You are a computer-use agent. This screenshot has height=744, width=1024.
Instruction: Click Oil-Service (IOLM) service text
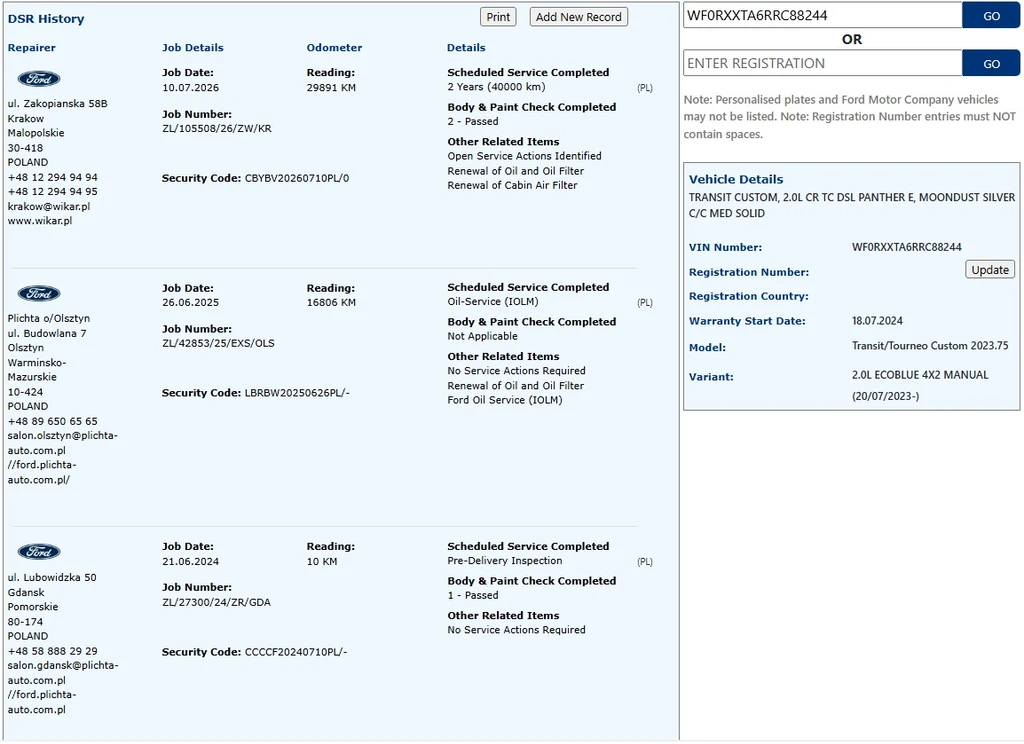click(493, 302)
